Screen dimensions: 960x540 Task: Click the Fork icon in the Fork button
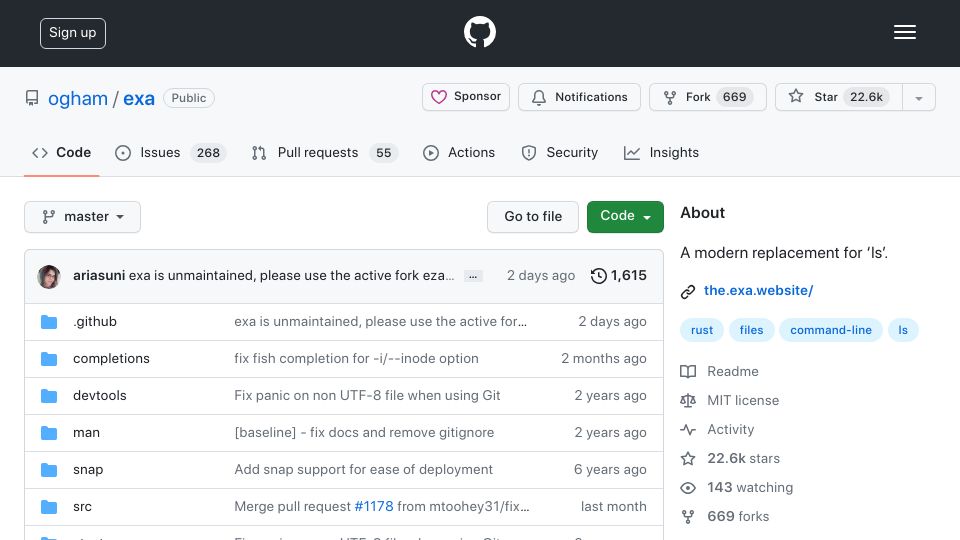[670, 97]
